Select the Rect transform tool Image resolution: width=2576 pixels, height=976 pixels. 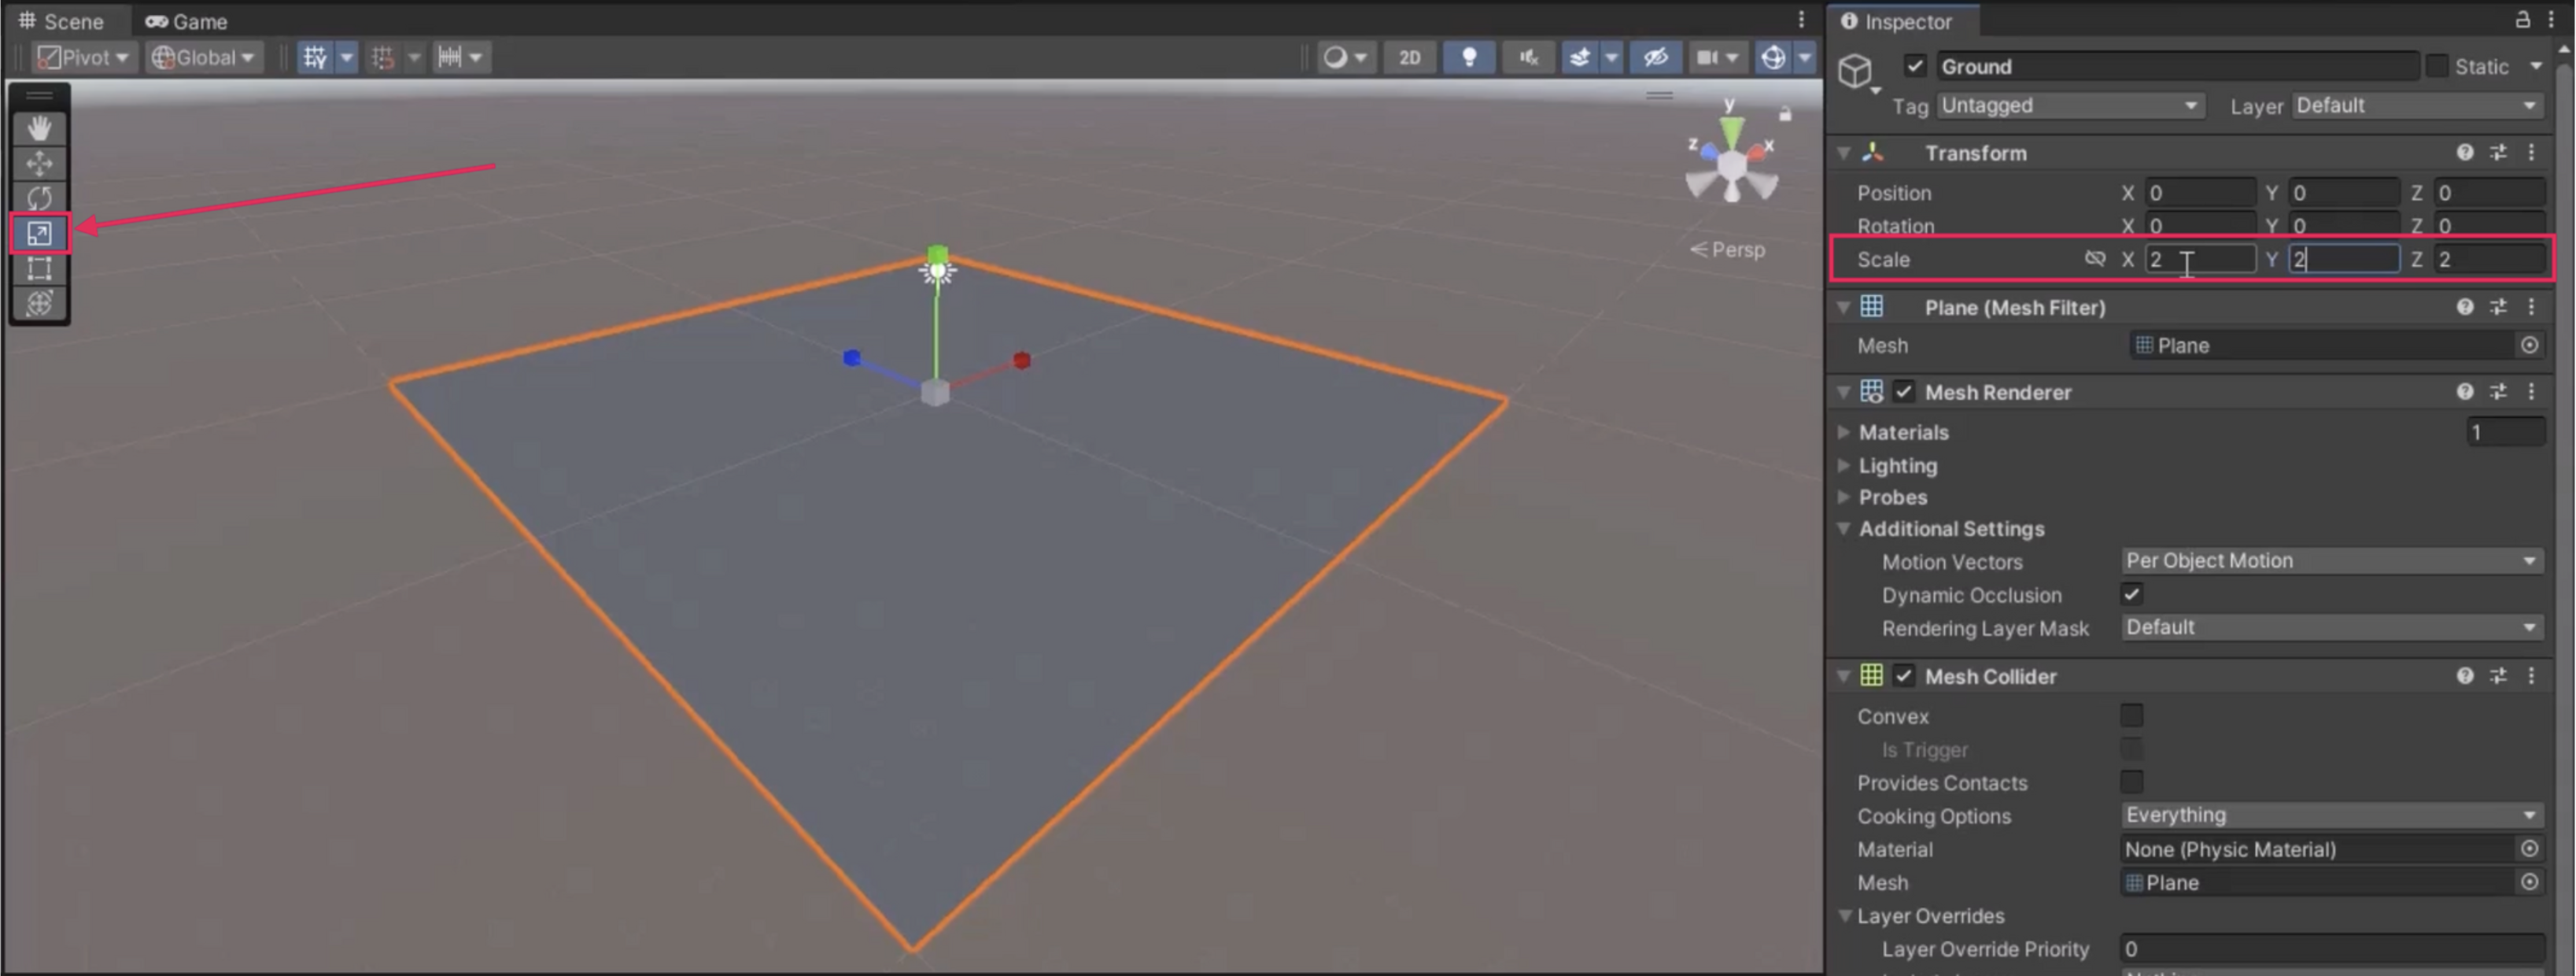(x=39, y=268)
